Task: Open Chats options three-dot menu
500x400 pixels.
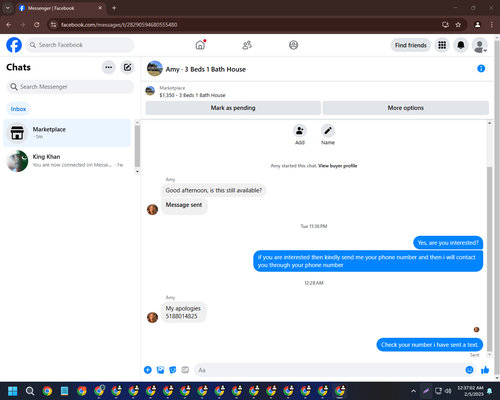Action: (x=109, y=67)
